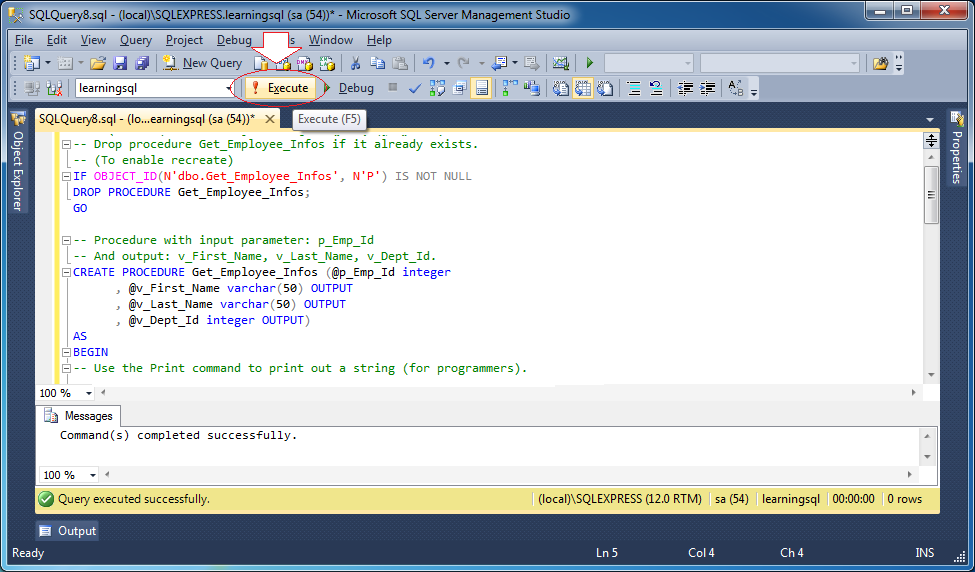Click the Navigate Backward icon

click(x=499, y=63)
